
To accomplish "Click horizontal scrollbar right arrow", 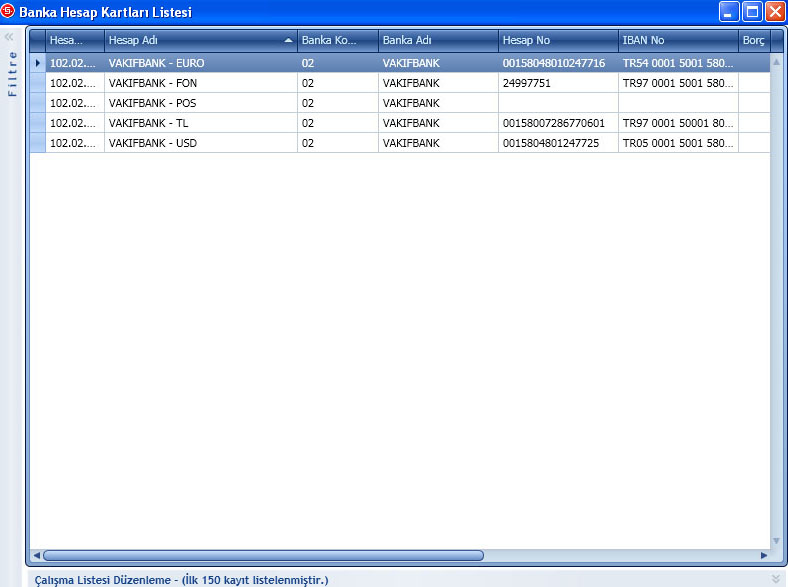I will coord(764,555).
